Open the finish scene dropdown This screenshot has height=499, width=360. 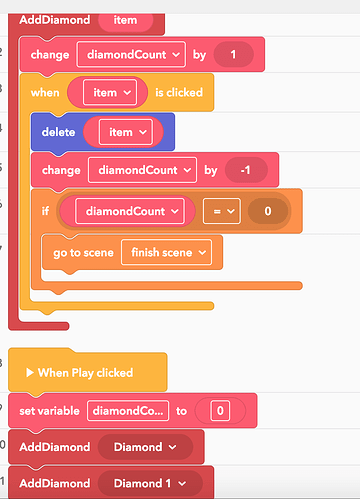[x=166, y=252]
